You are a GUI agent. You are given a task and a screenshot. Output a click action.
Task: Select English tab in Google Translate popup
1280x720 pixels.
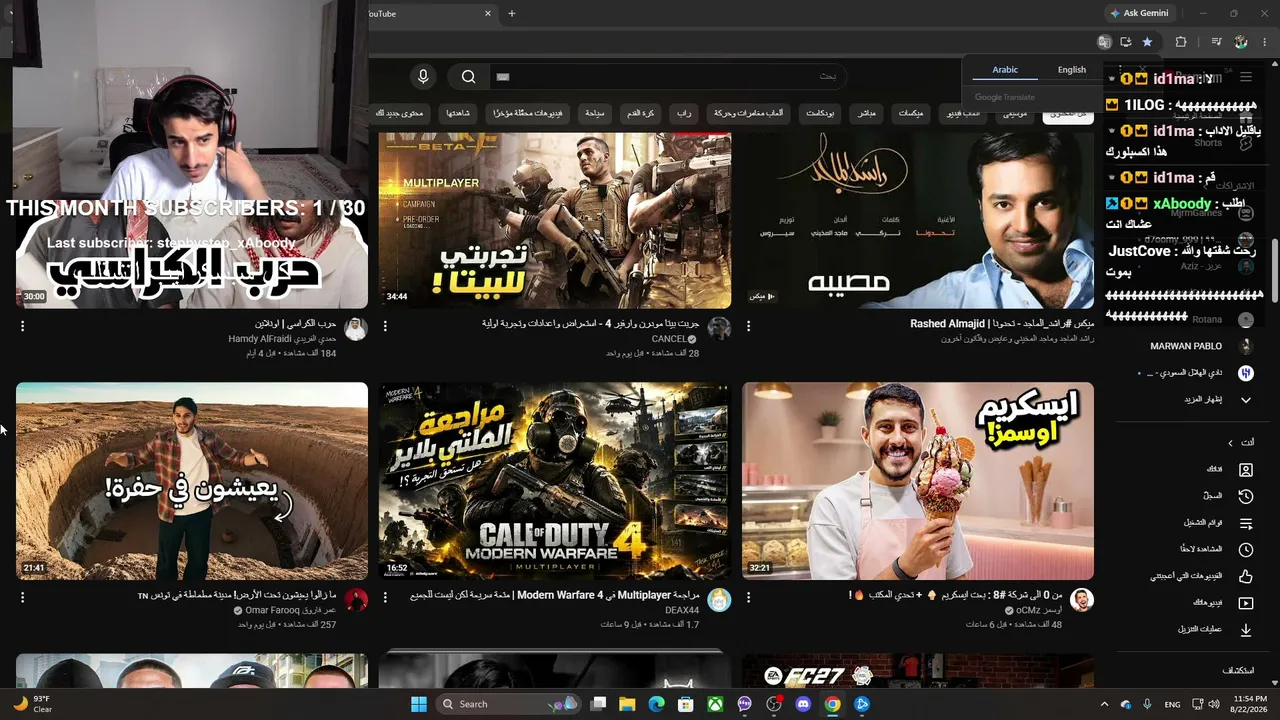pyautogui.click(x=1072, y=70)
